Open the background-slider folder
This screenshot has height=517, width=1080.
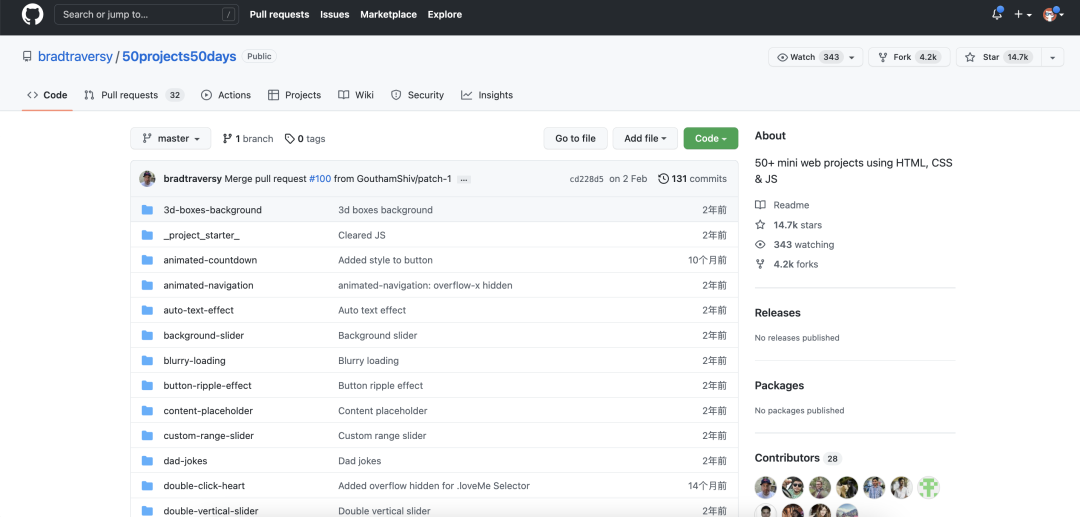204,335
